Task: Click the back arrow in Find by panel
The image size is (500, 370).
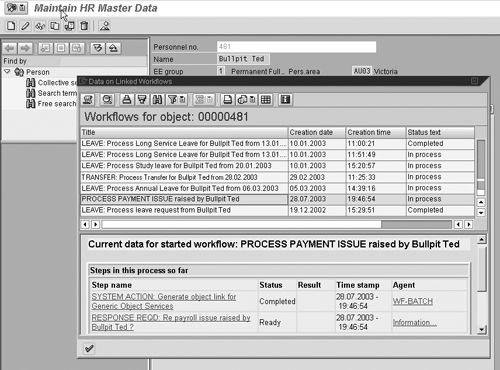Action: click(x=10, y=48)
